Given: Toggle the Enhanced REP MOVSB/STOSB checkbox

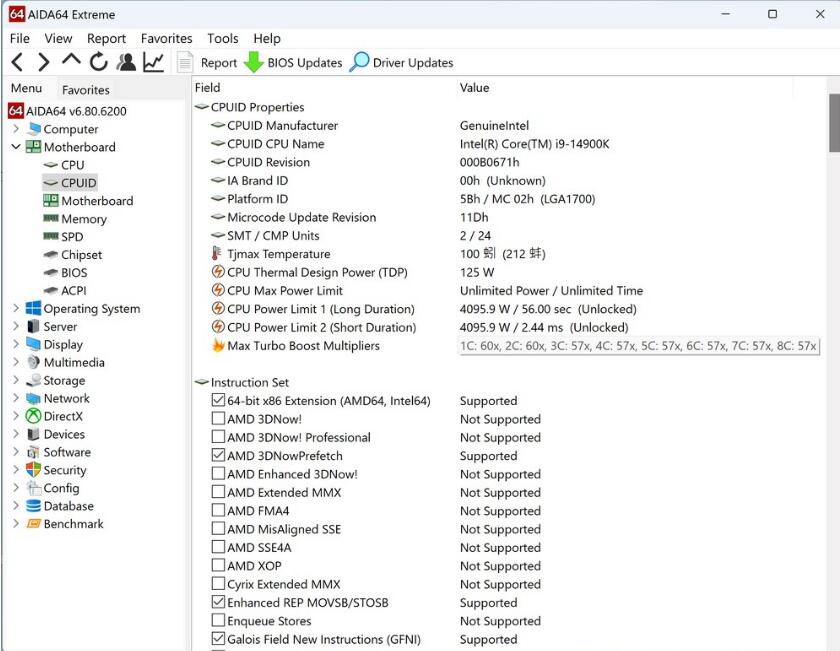Looking at the screenshot, I should click(x=218, y=602).
